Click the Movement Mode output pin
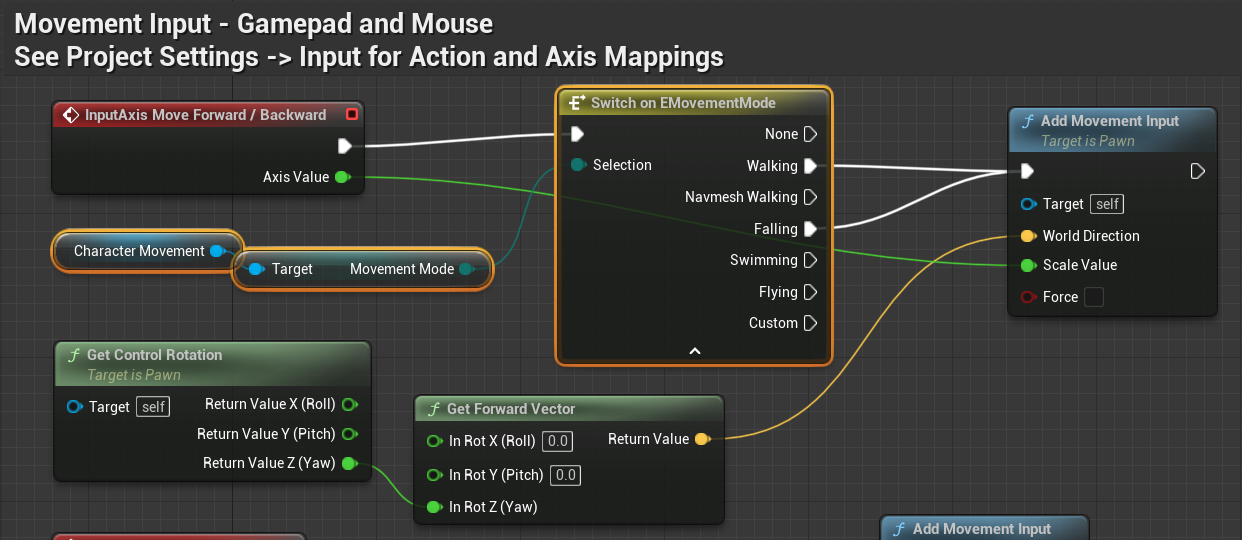The image size is (1242, 540). pos(466,269)
